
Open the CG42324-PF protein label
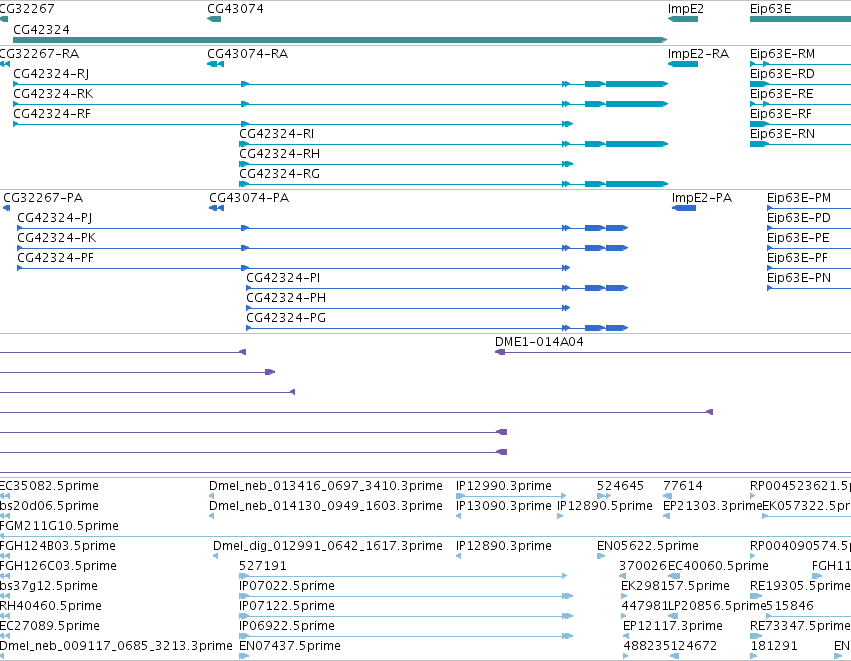pyautogui.click(x=55, y=258)
